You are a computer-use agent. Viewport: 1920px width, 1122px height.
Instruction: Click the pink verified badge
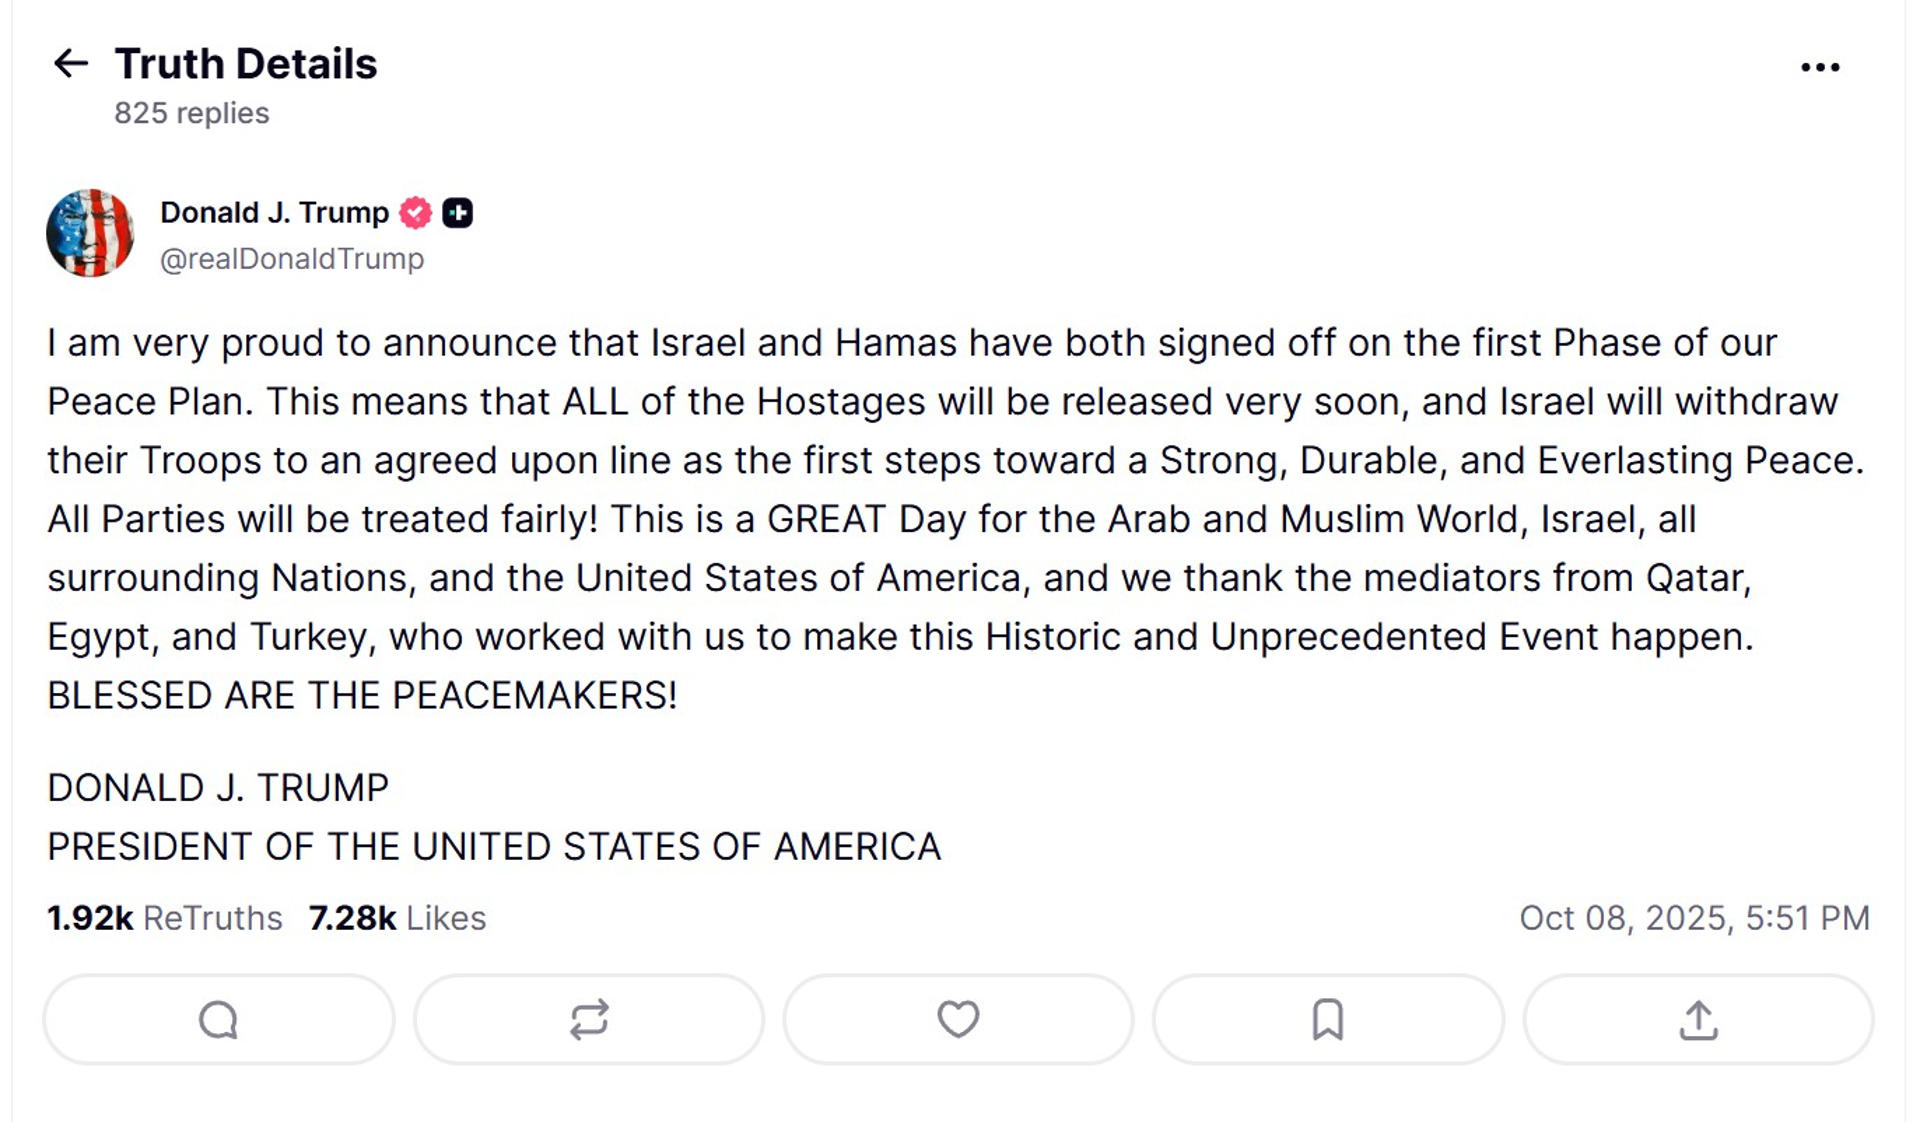point(414,212)
